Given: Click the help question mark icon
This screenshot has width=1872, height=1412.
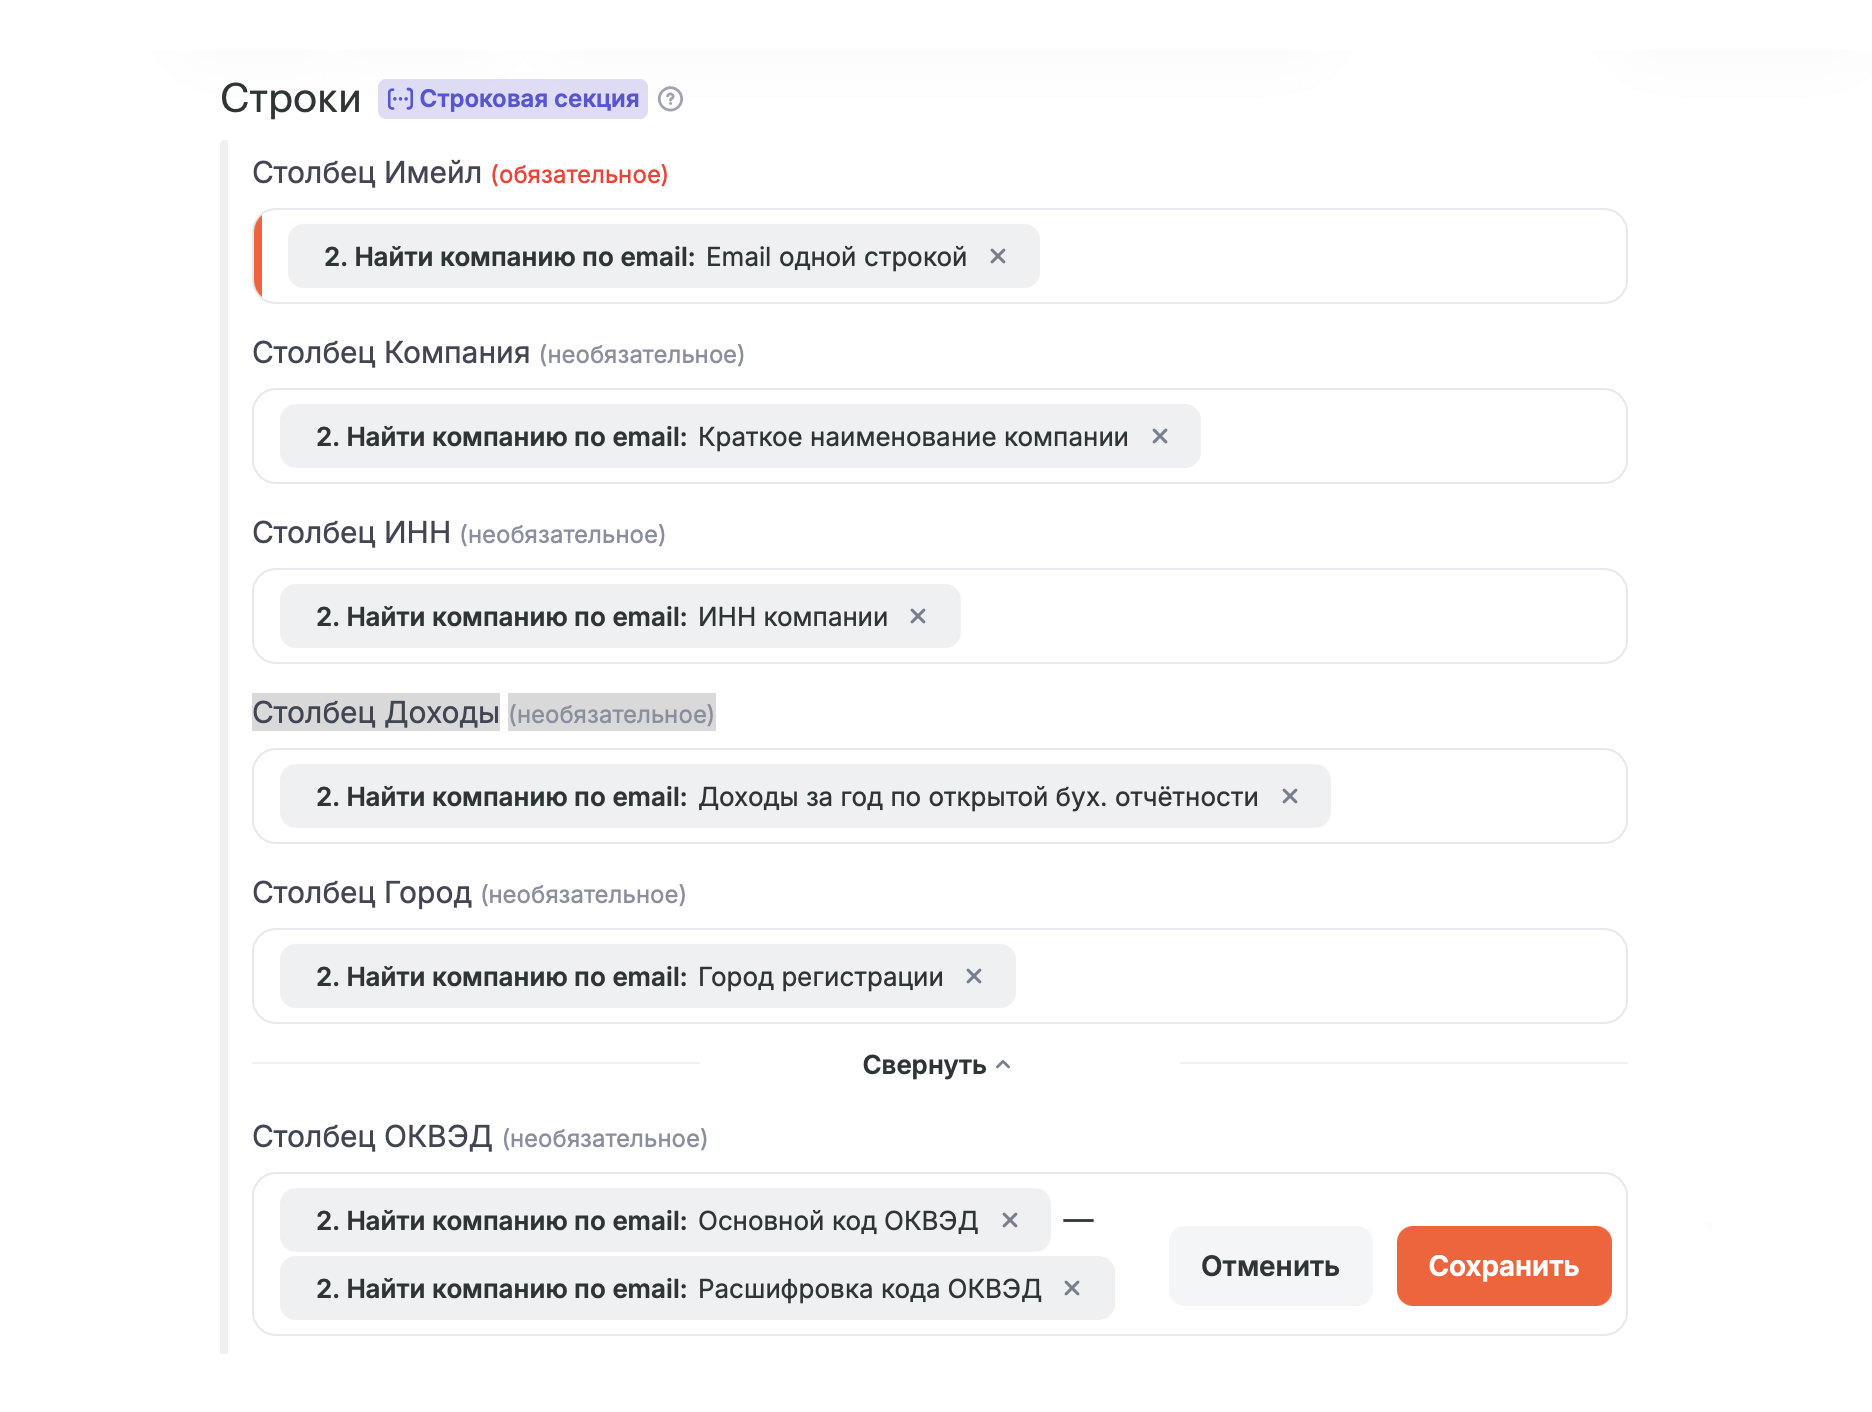Looking at the screenshot, I should [671, 99].
